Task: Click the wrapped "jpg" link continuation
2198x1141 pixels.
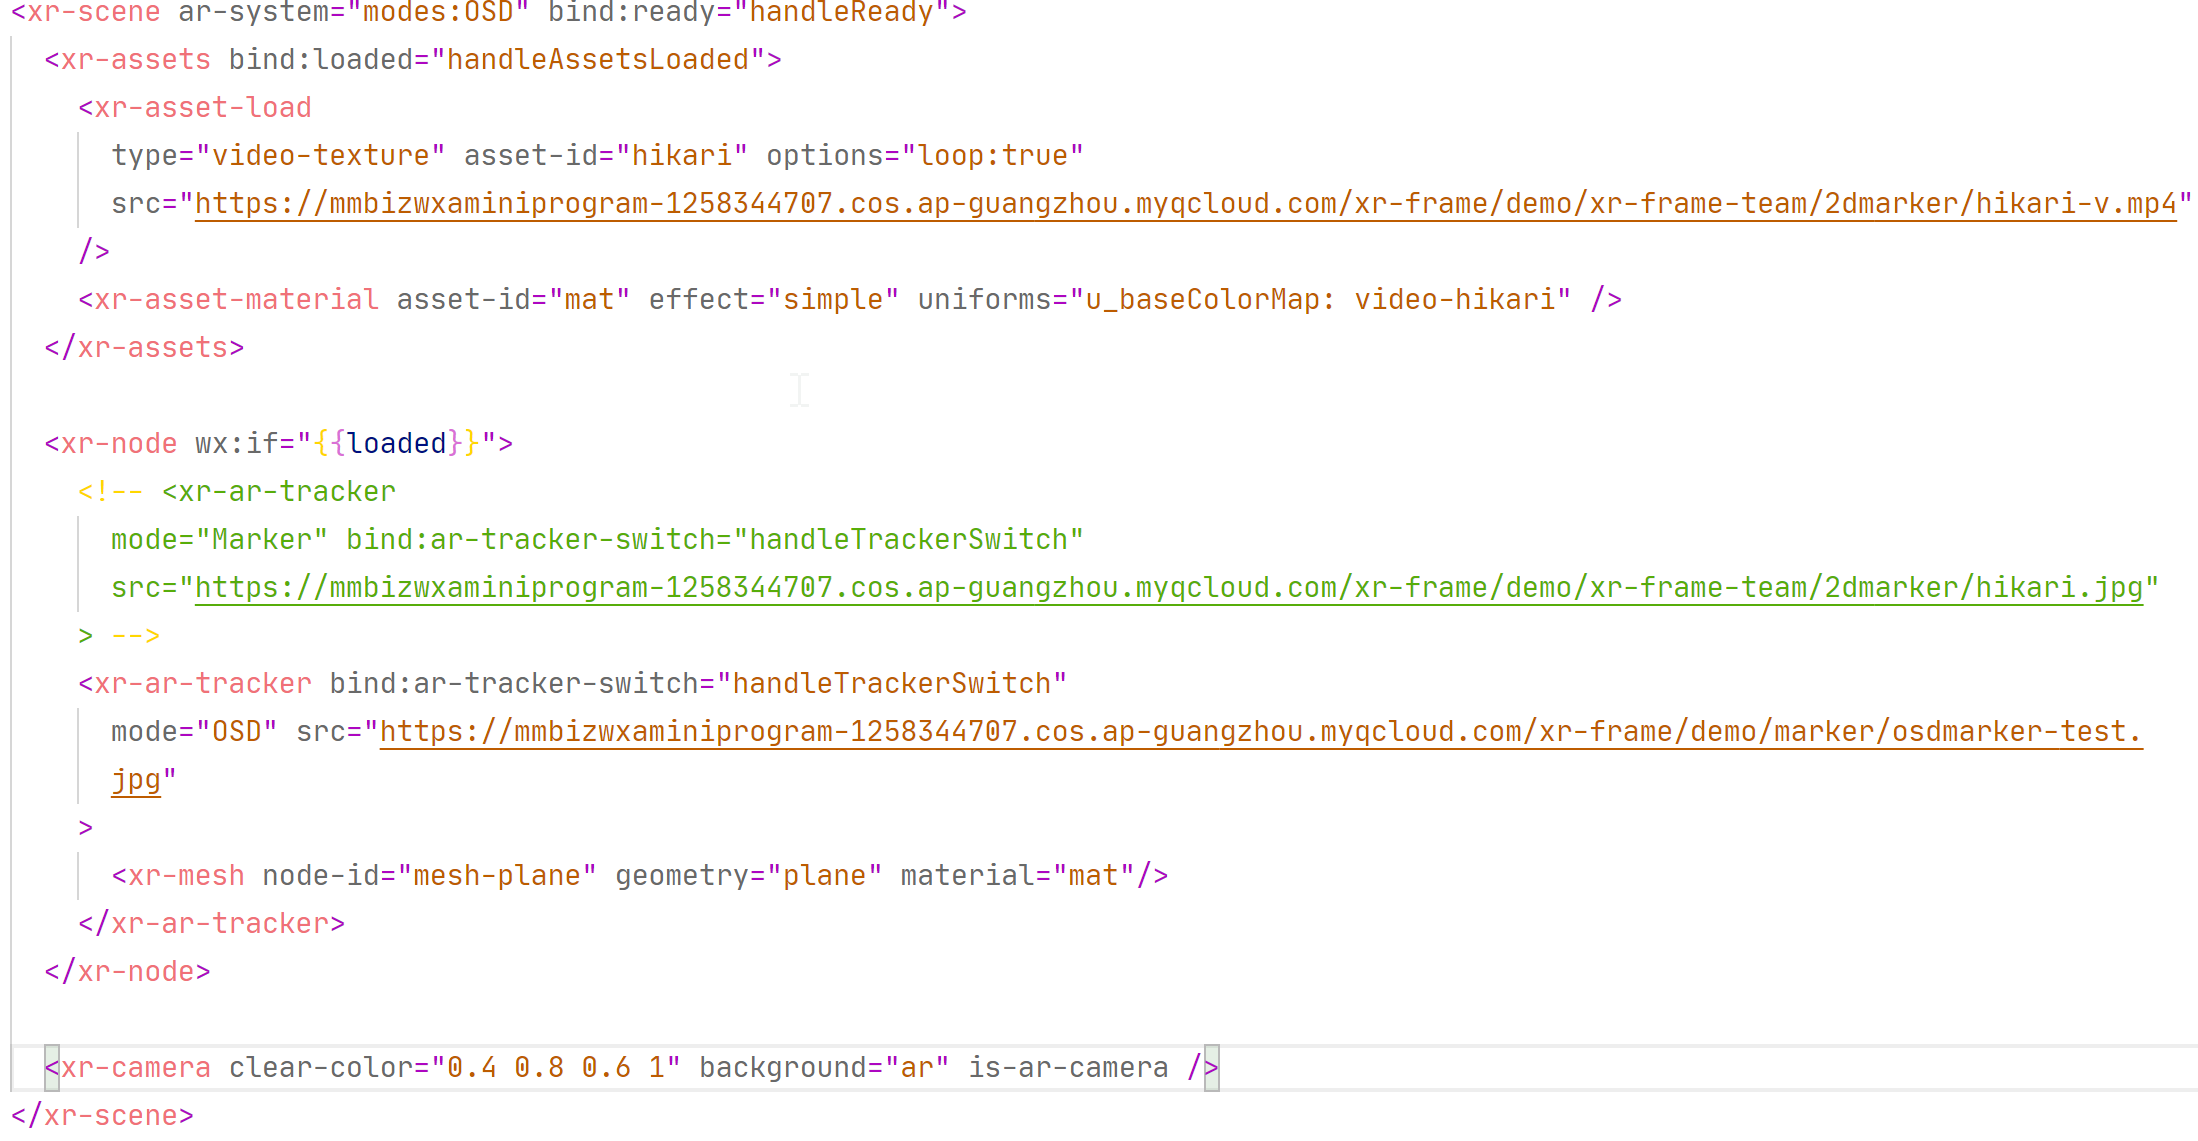Action: [136, 780]
